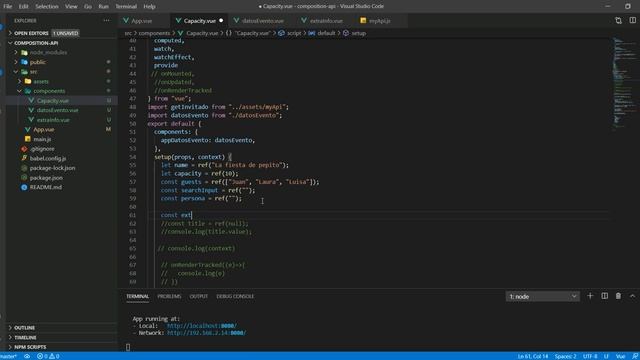Switch to the extraInfo.vue editor tab

pos(326,21)
